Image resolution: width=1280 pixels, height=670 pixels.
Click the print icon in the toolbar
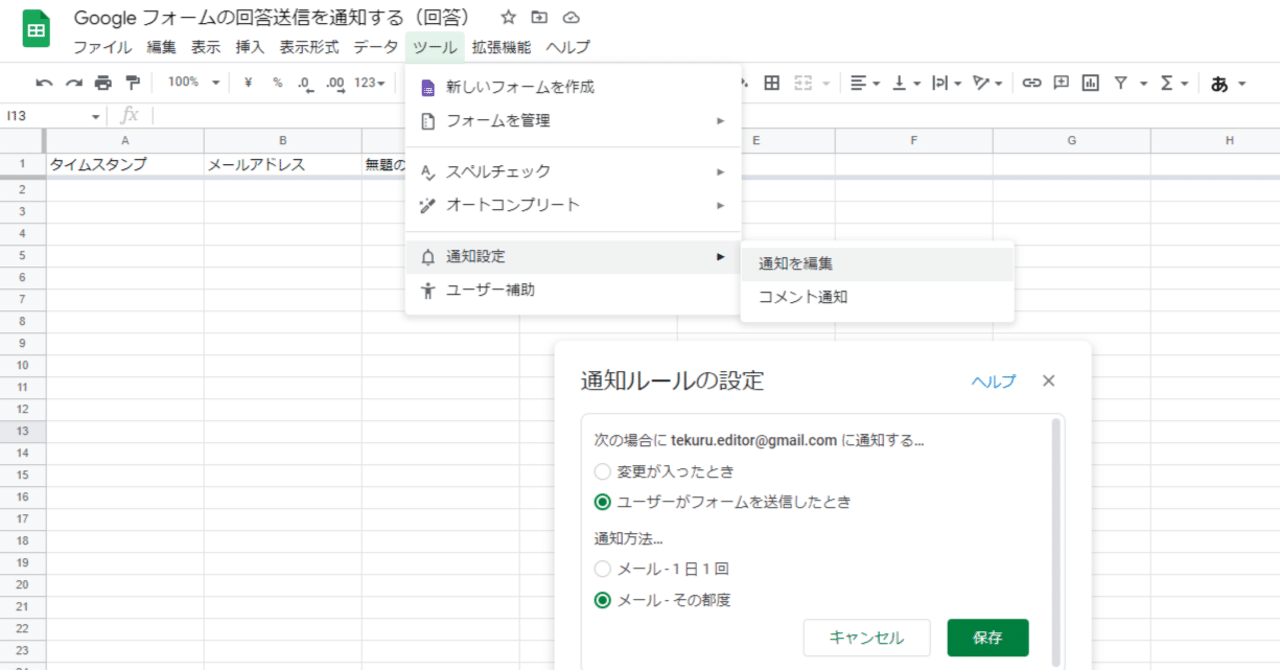pyautogui.click(x=104, y=82)
